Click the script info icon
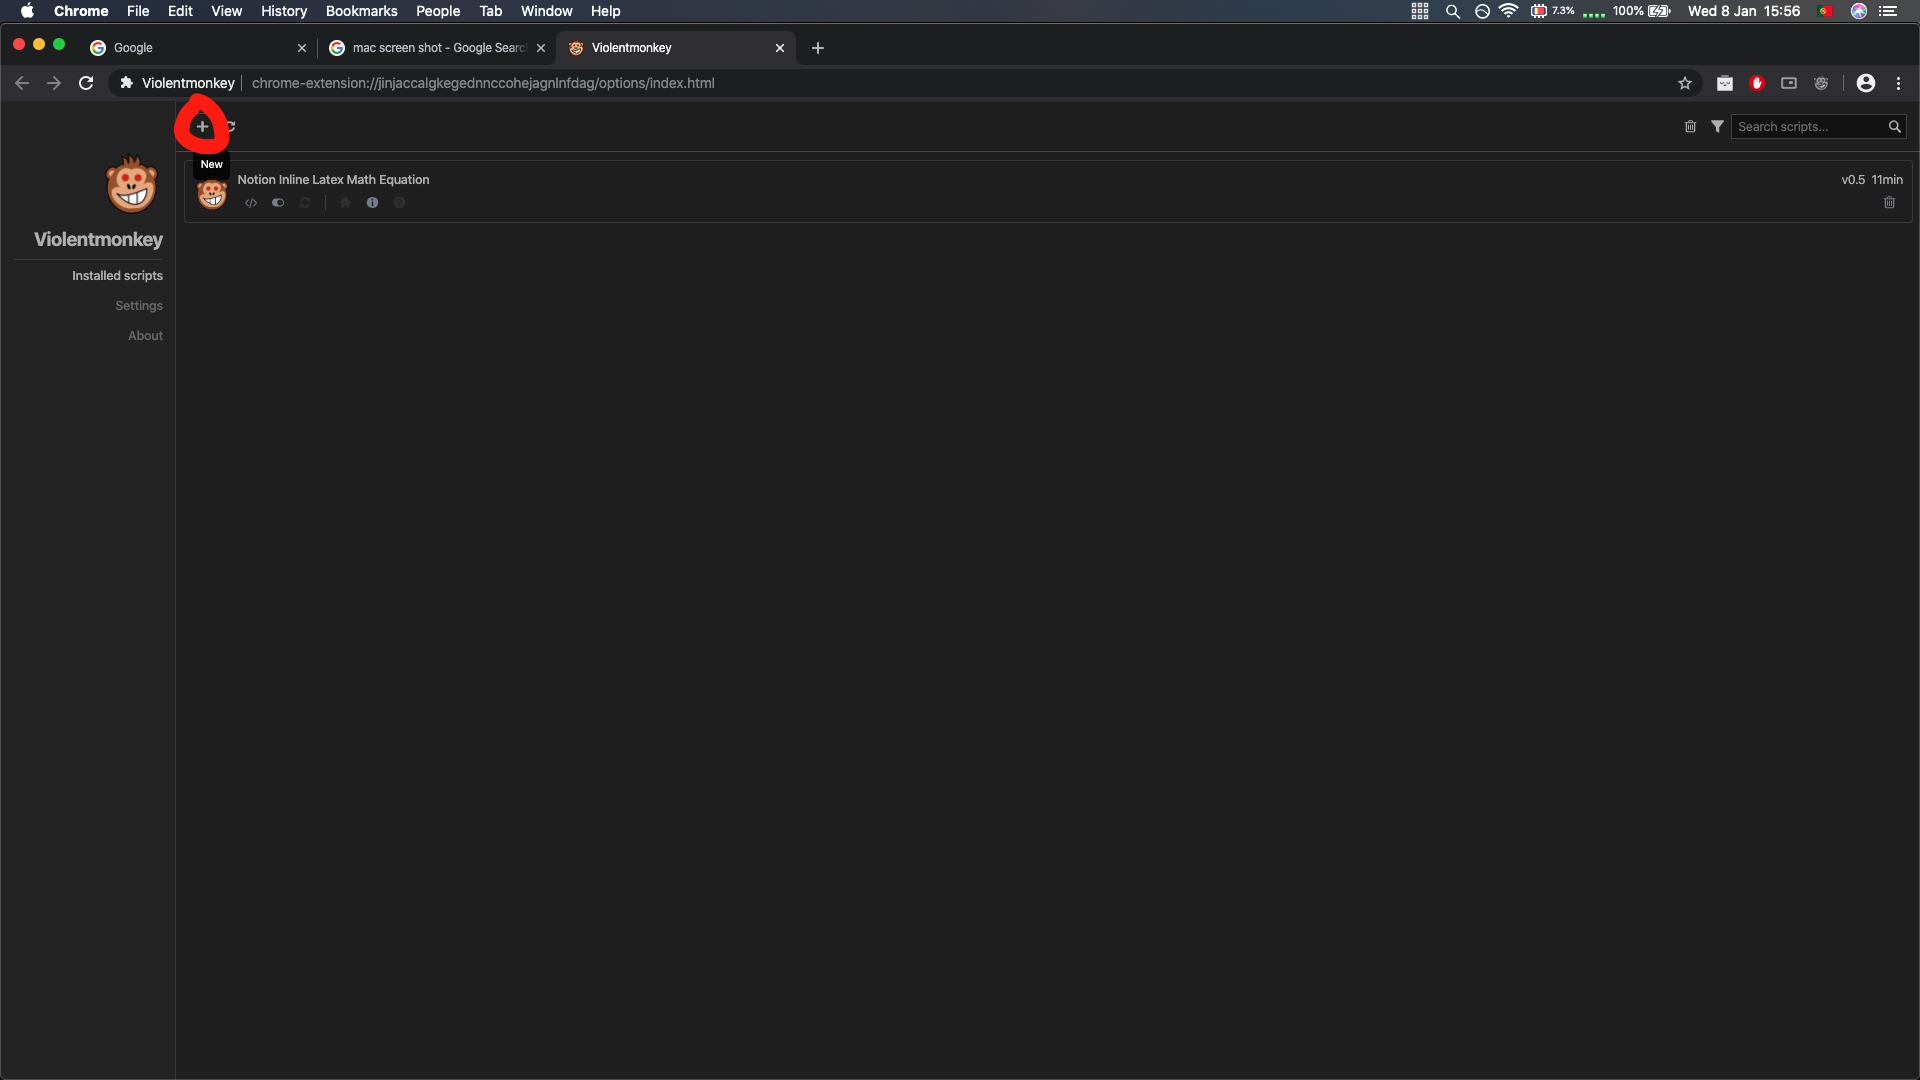Image resolution: width=1920 pixels, height=1080 pixels. point(372,202)
